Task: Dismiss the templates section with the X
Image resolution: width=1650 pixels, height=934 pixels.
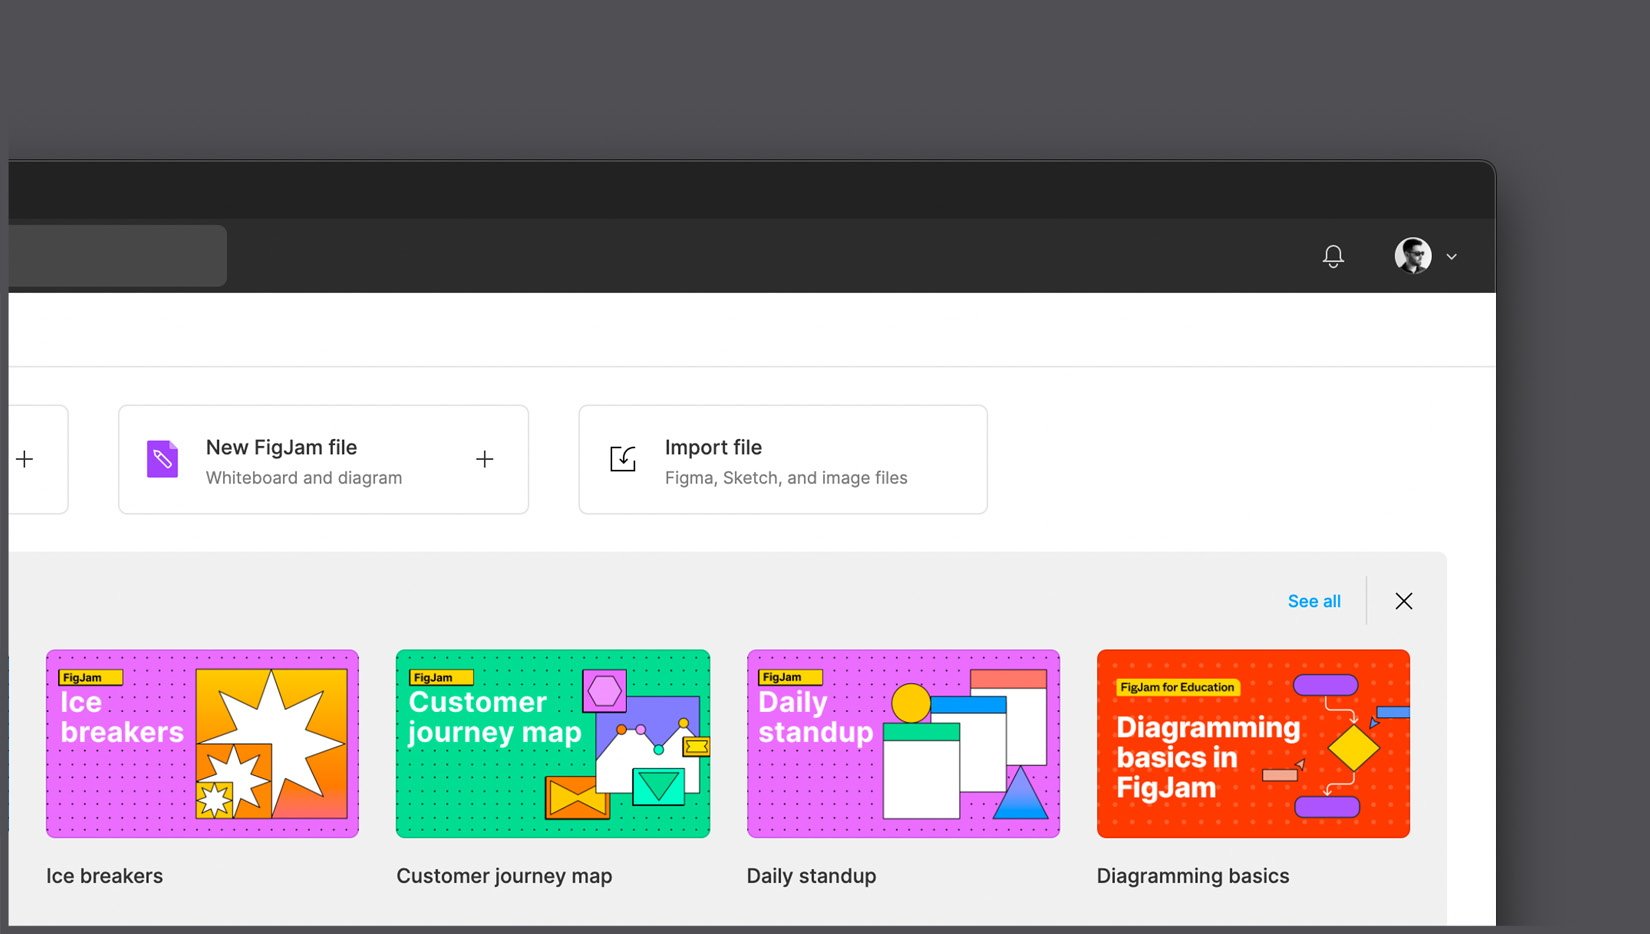Action: point(1404,601)
